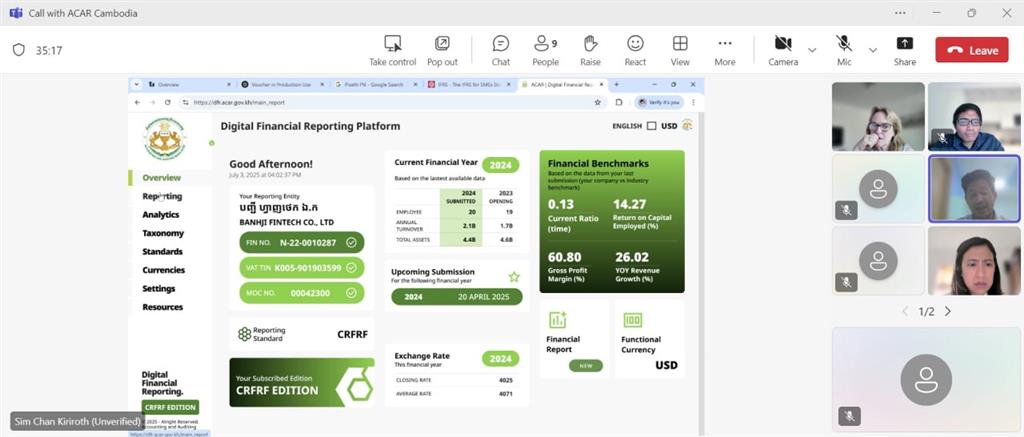Open the Reporting sidebar item
1024x437 pixels.
pyautogui.click(x=162, y=196)
